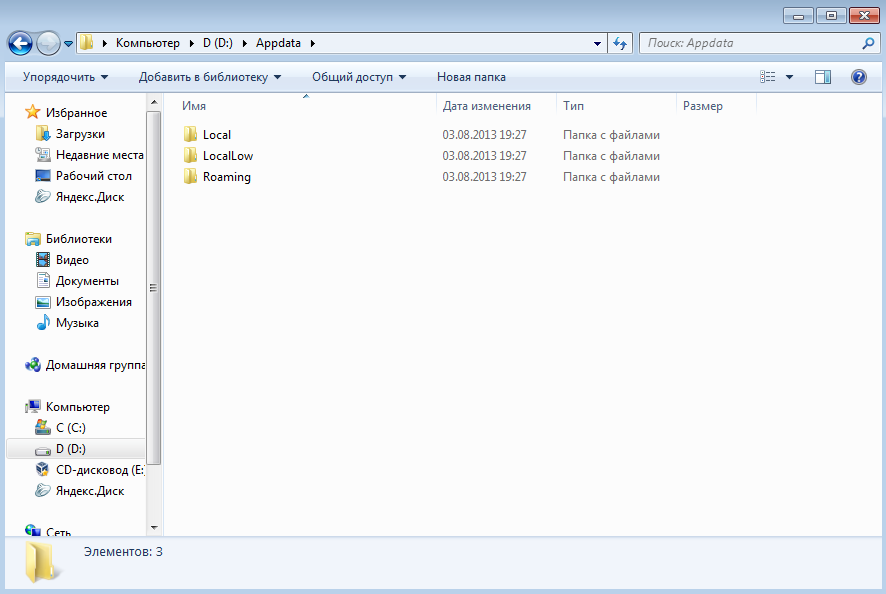Click the date 03.08.2013 19:27 in the Local row

[484, 135]
